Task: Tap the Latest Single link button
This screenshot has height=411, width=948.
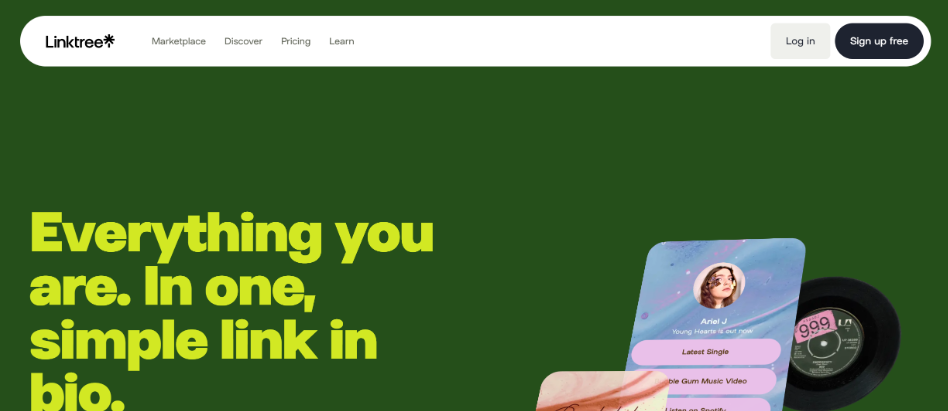Action: point(705,352)
